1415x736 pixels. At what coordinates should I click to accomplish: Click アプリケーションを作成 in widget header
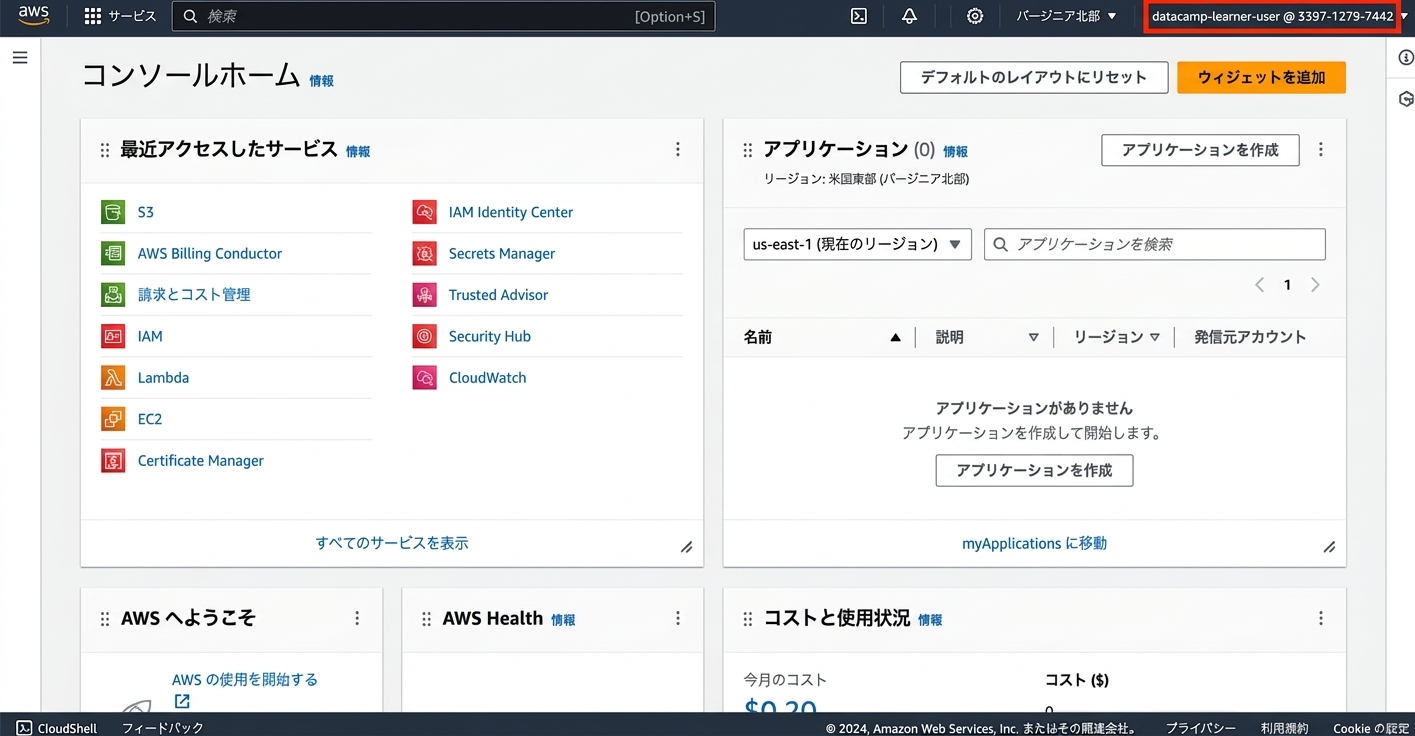(x=1200, y=150)
